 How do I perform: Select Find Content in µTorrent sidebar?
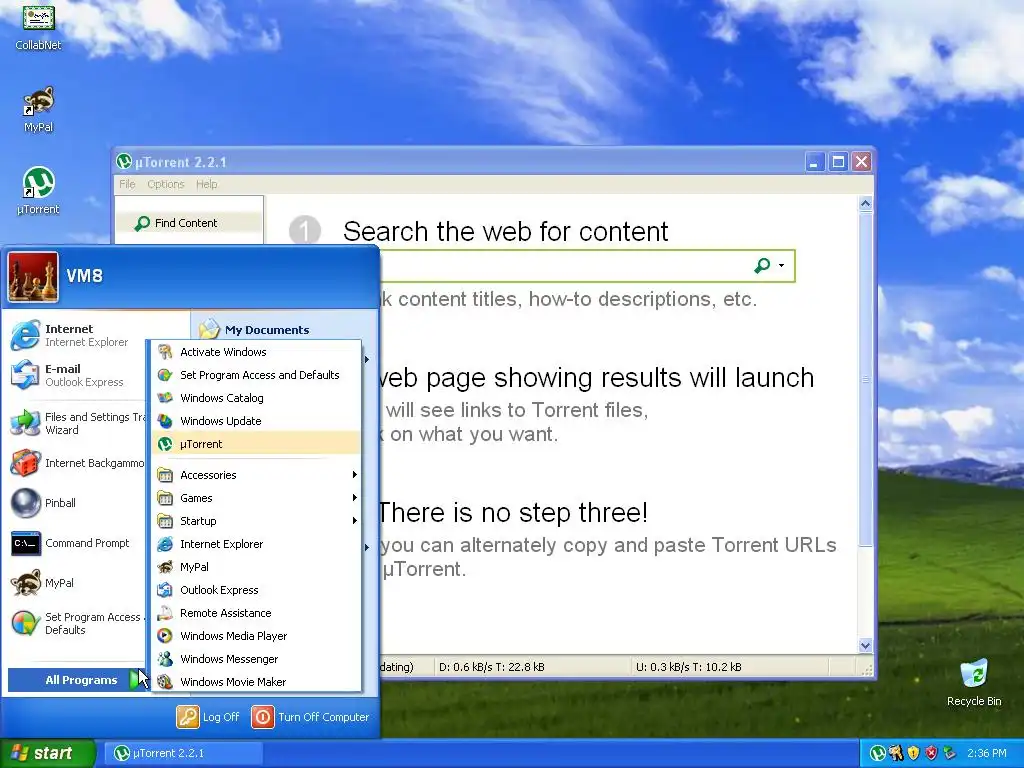189,223
